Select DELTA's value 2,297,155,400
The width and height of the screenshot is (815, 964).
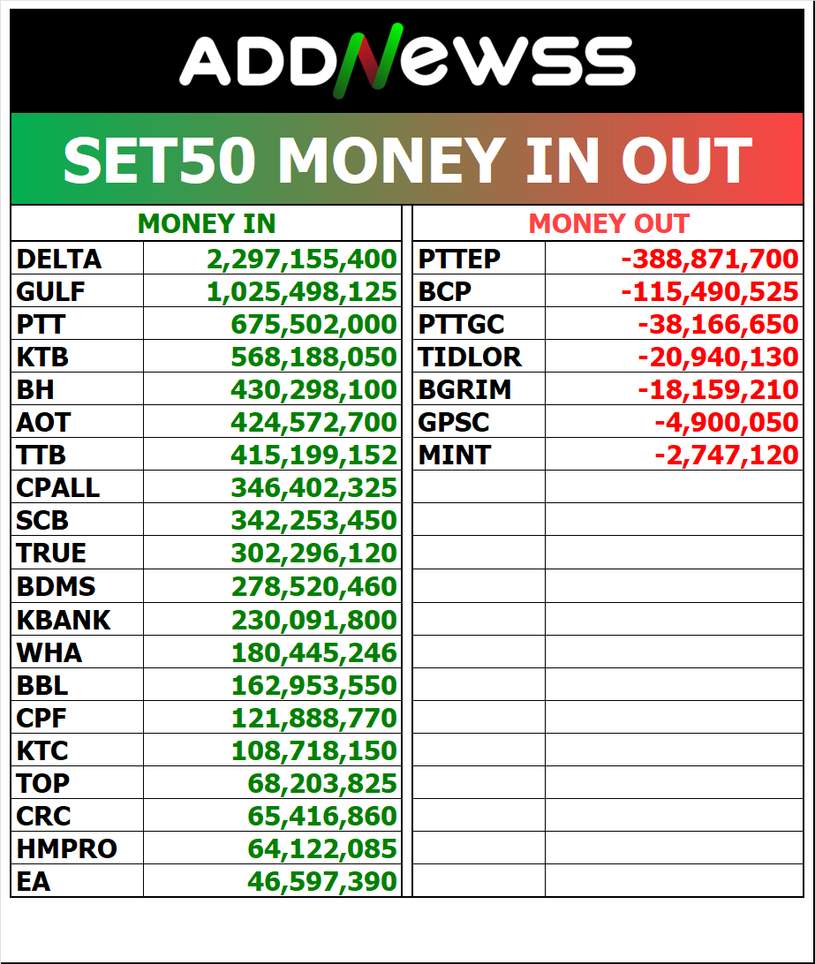(302, 260)
